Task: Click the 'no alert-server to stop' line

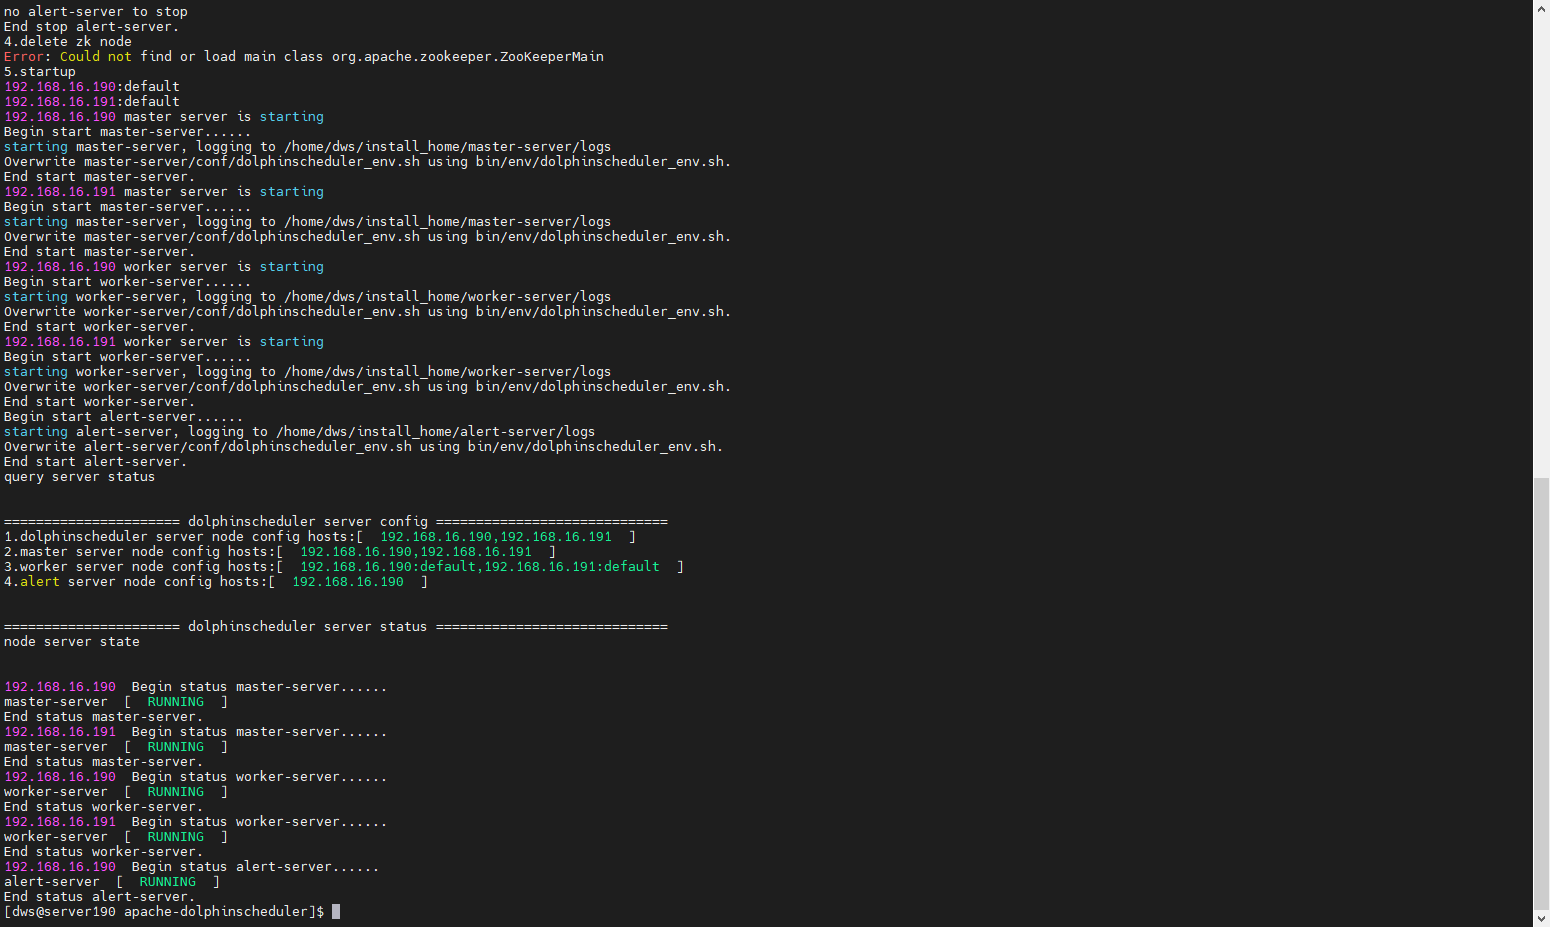Action: [x=95, y=12]
